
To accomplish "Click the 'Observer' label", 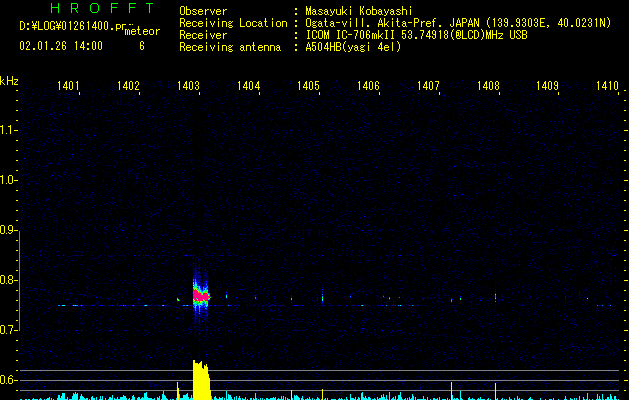I will coord(203,11).
